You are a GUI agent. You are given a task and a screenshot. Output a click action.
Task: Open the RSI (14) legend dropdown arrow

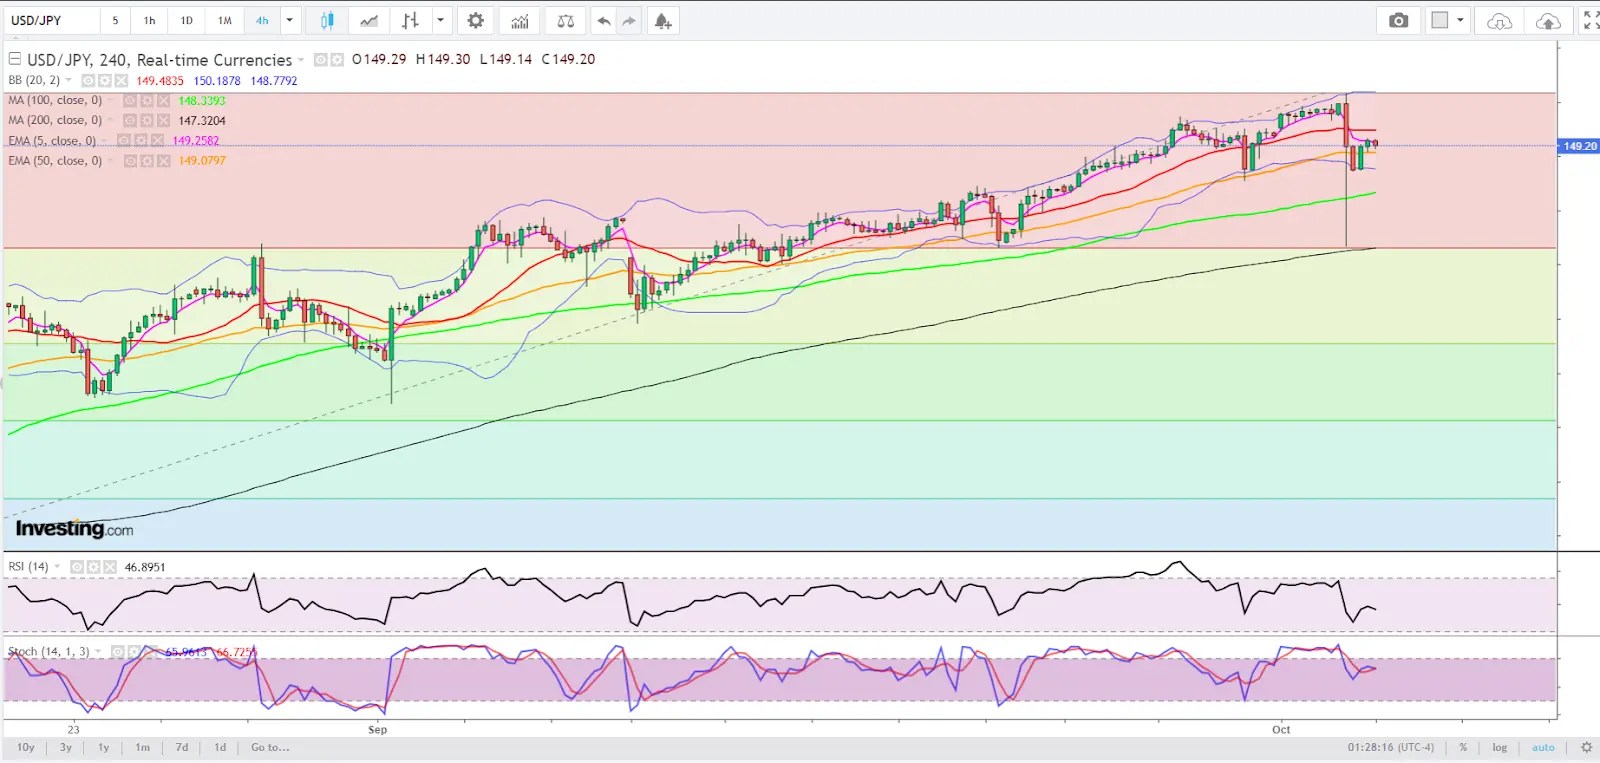pos(57,567)
